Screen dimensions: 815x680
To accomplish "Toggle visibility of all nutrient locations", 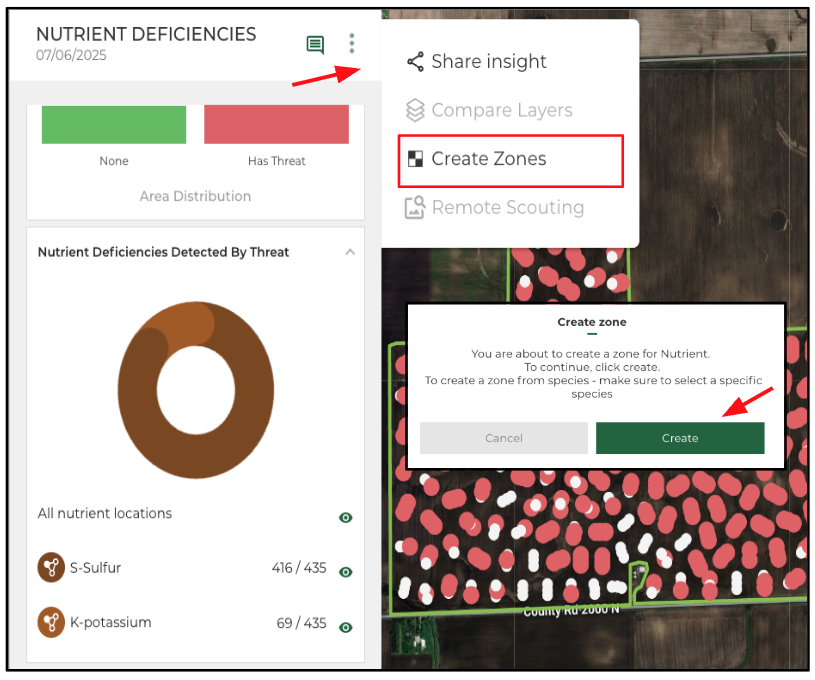I will pos(346,517).
